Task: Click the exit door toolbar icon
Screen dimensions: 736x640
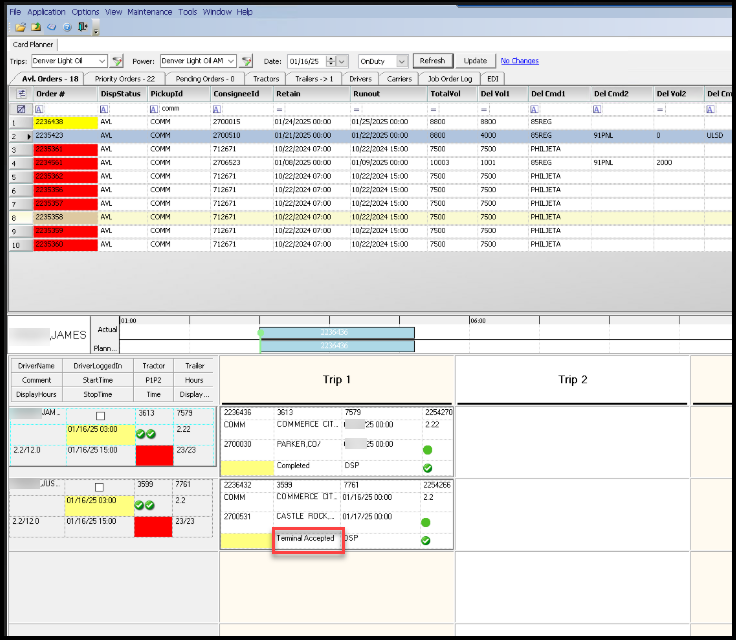Action: (x=81, y=27)
